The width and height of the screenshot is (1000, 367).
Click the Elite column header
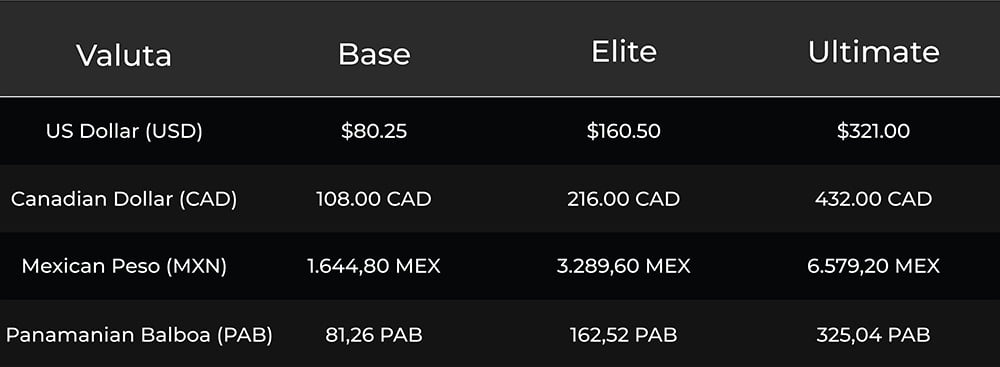tap(624, 52)
